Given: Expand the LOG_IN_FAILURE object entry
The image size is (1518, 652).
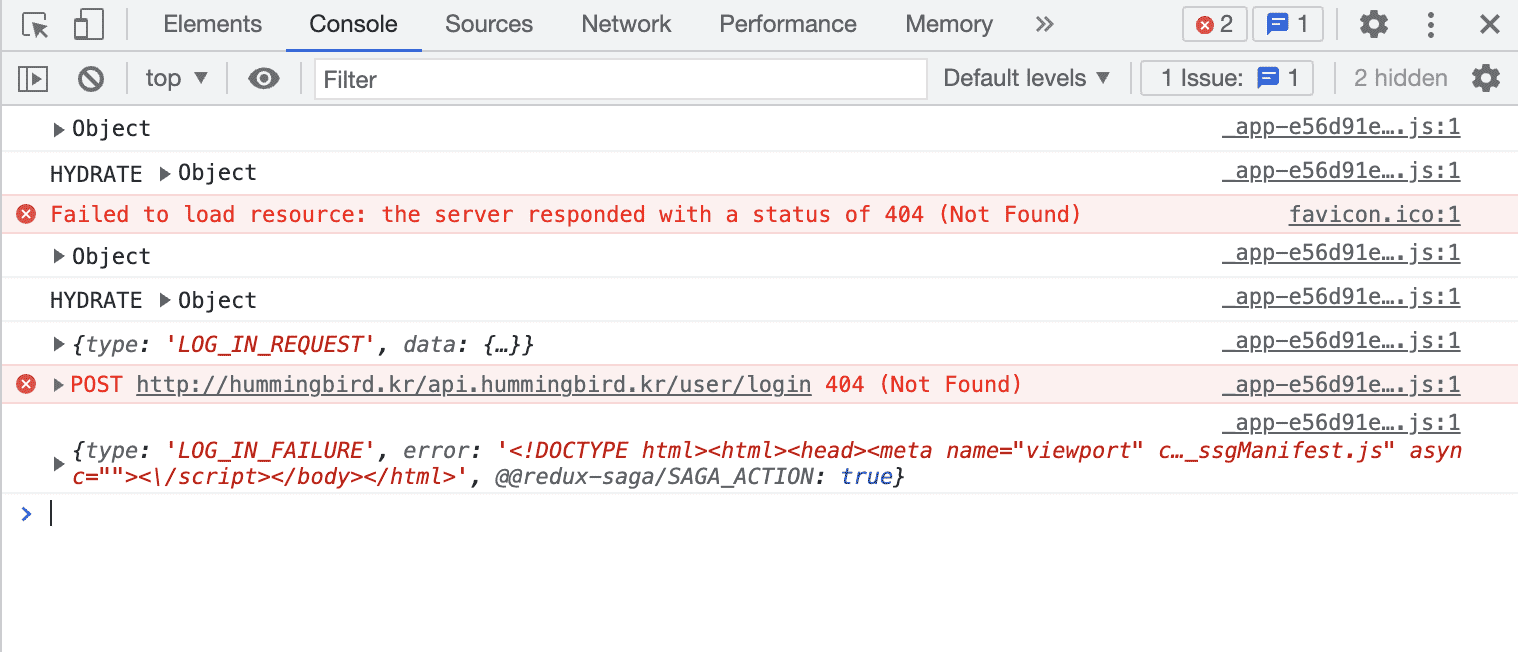Looking at the screenshot, I should click(59, 464).
